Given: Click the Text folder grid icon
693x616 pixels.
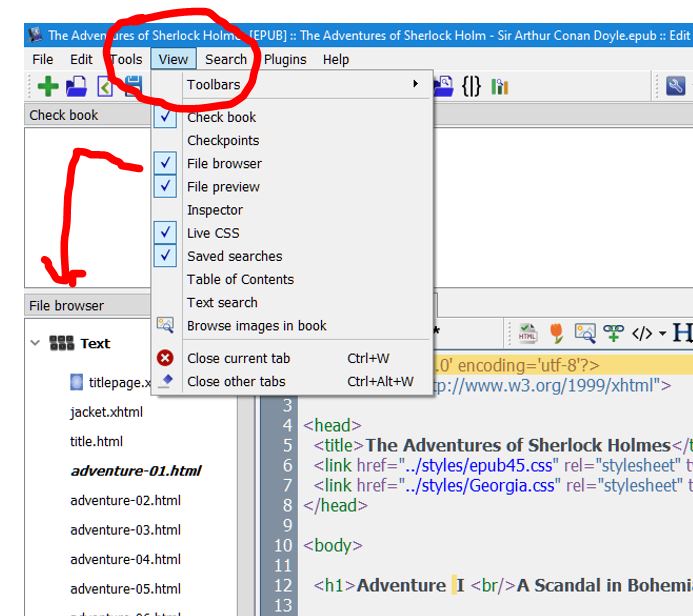Looking at the screenshot, I should click(61, 343).
